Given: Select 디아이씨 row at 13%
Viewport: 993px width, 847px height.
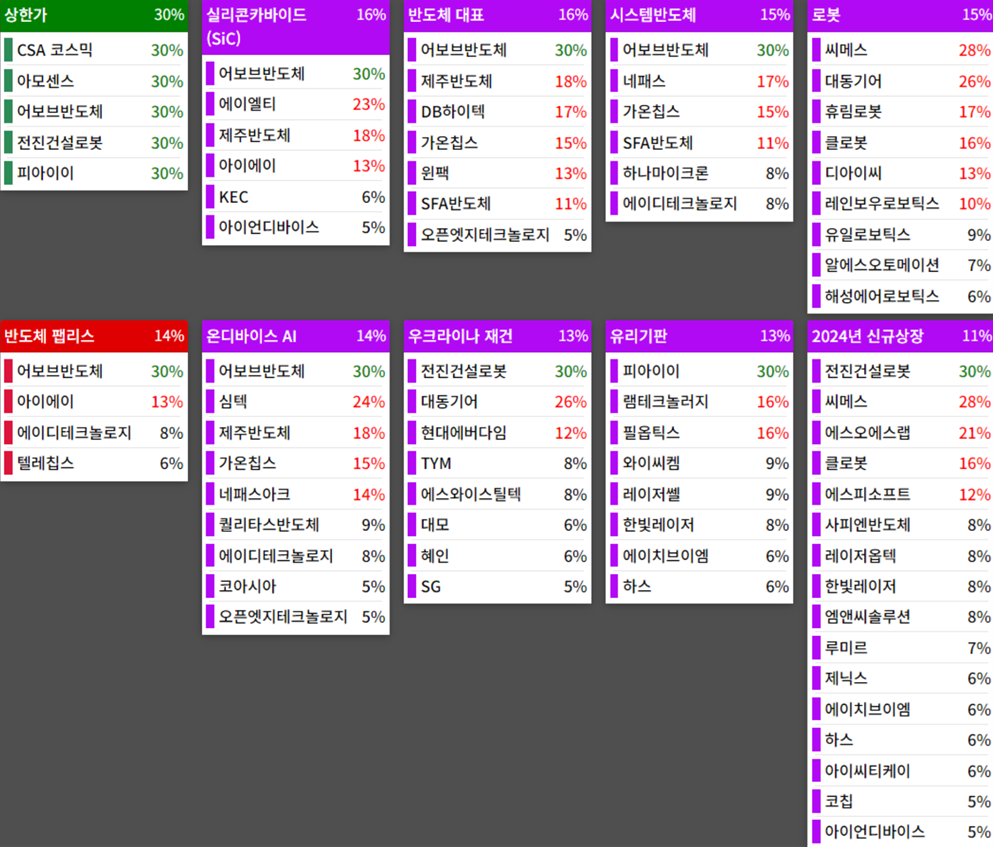Looking at the screenshot, I should pos(901,173).
